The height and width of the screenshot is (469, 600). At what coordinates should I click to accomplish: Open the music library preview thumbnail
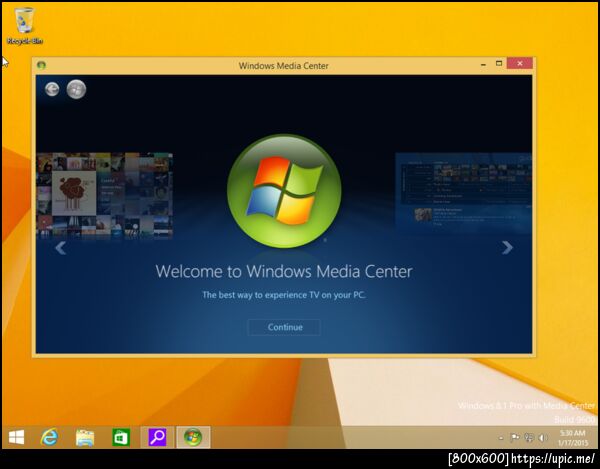tap(104, 195)
